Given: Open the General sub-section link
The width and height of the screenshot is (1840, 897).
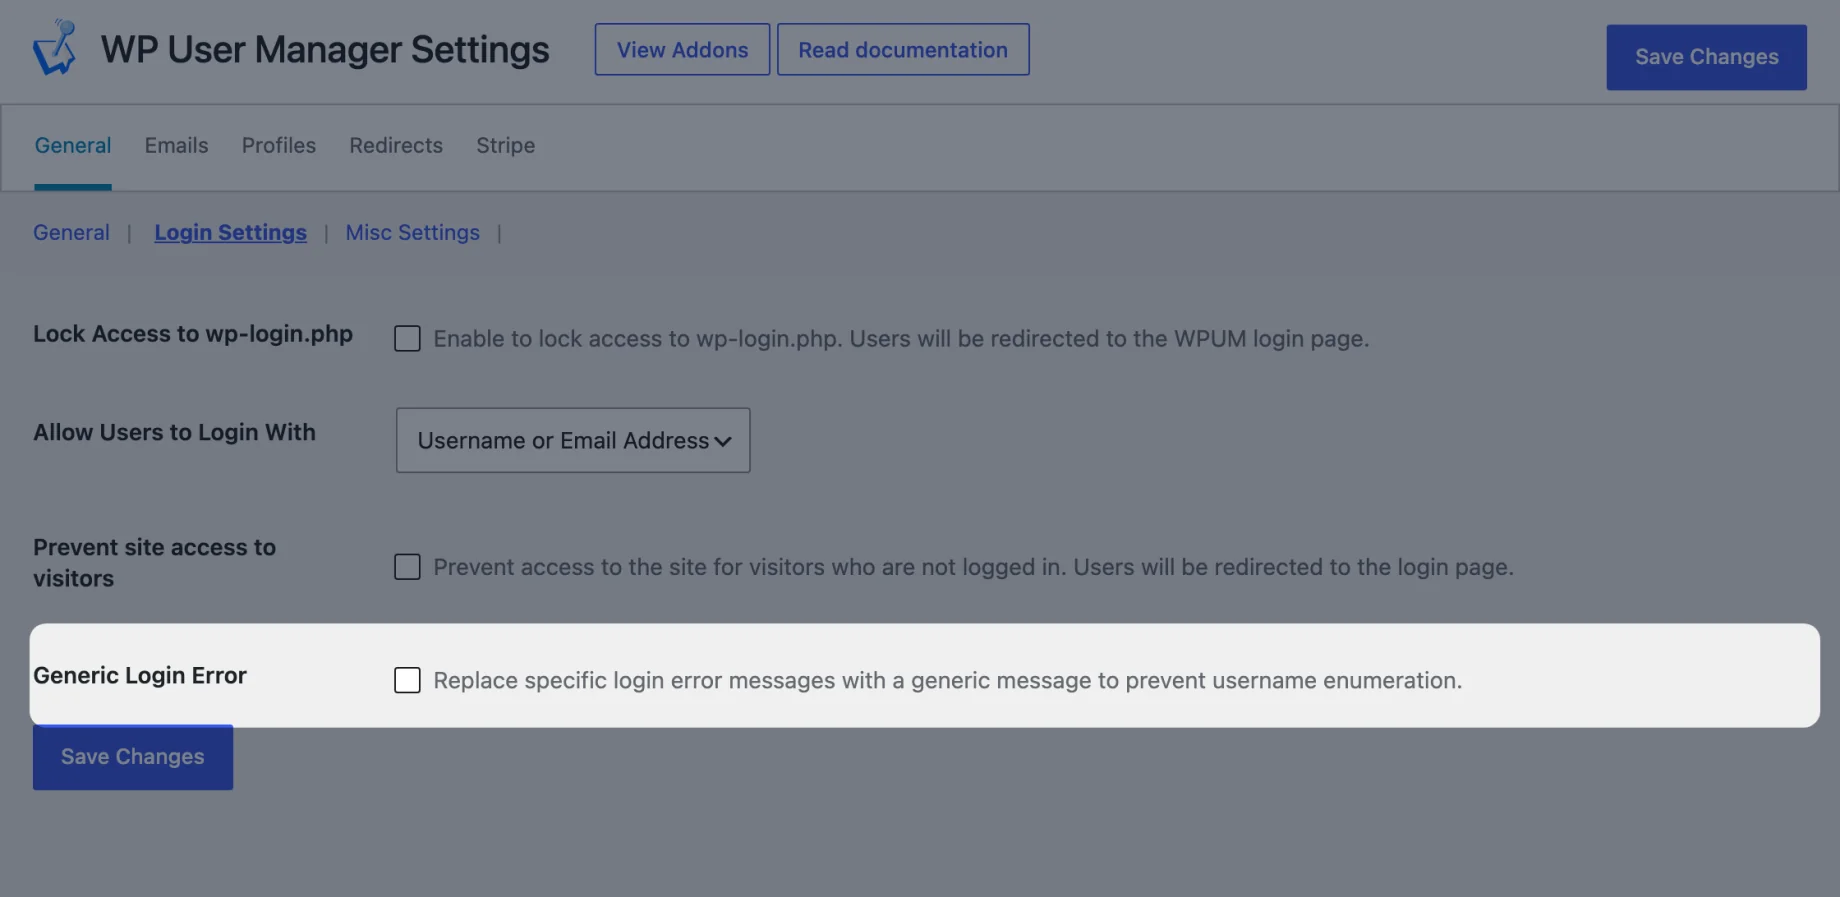Looking at the screenshot, I should (71, 232).
